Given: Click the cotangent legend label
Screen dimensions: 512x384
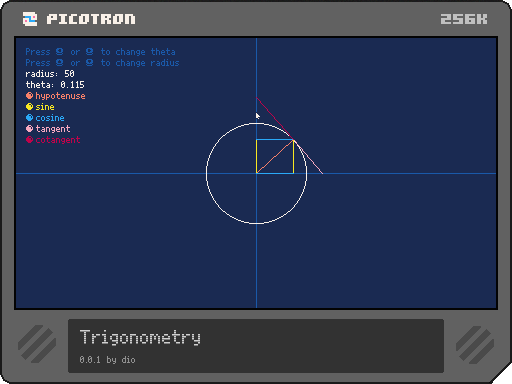Looking at the screenshot, I should click(58, 140).
